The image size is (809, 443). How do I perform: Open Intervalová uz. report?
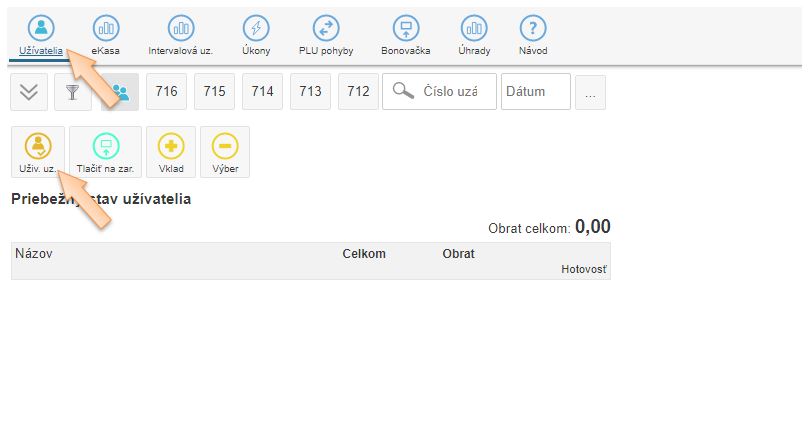coord(180,34)
